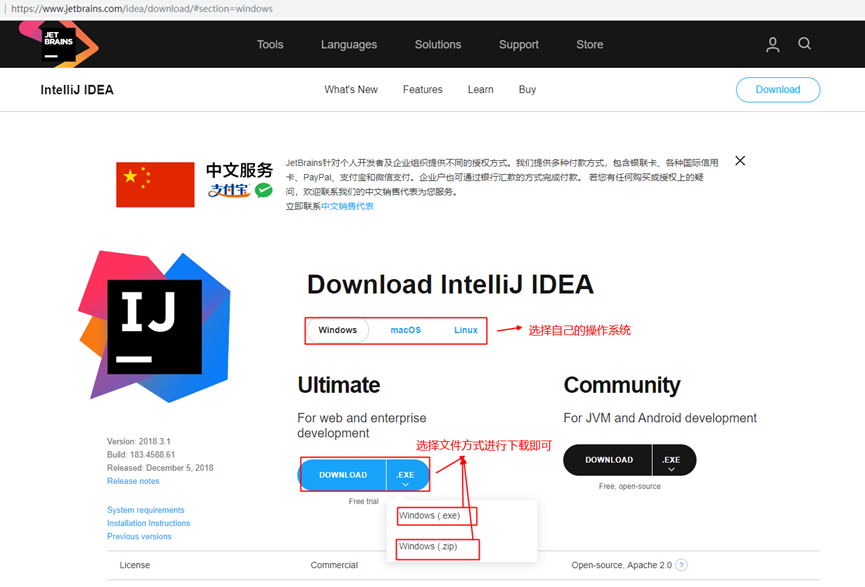Open the Features page
This screenshot has height=587, width=865.
[423, 89]
